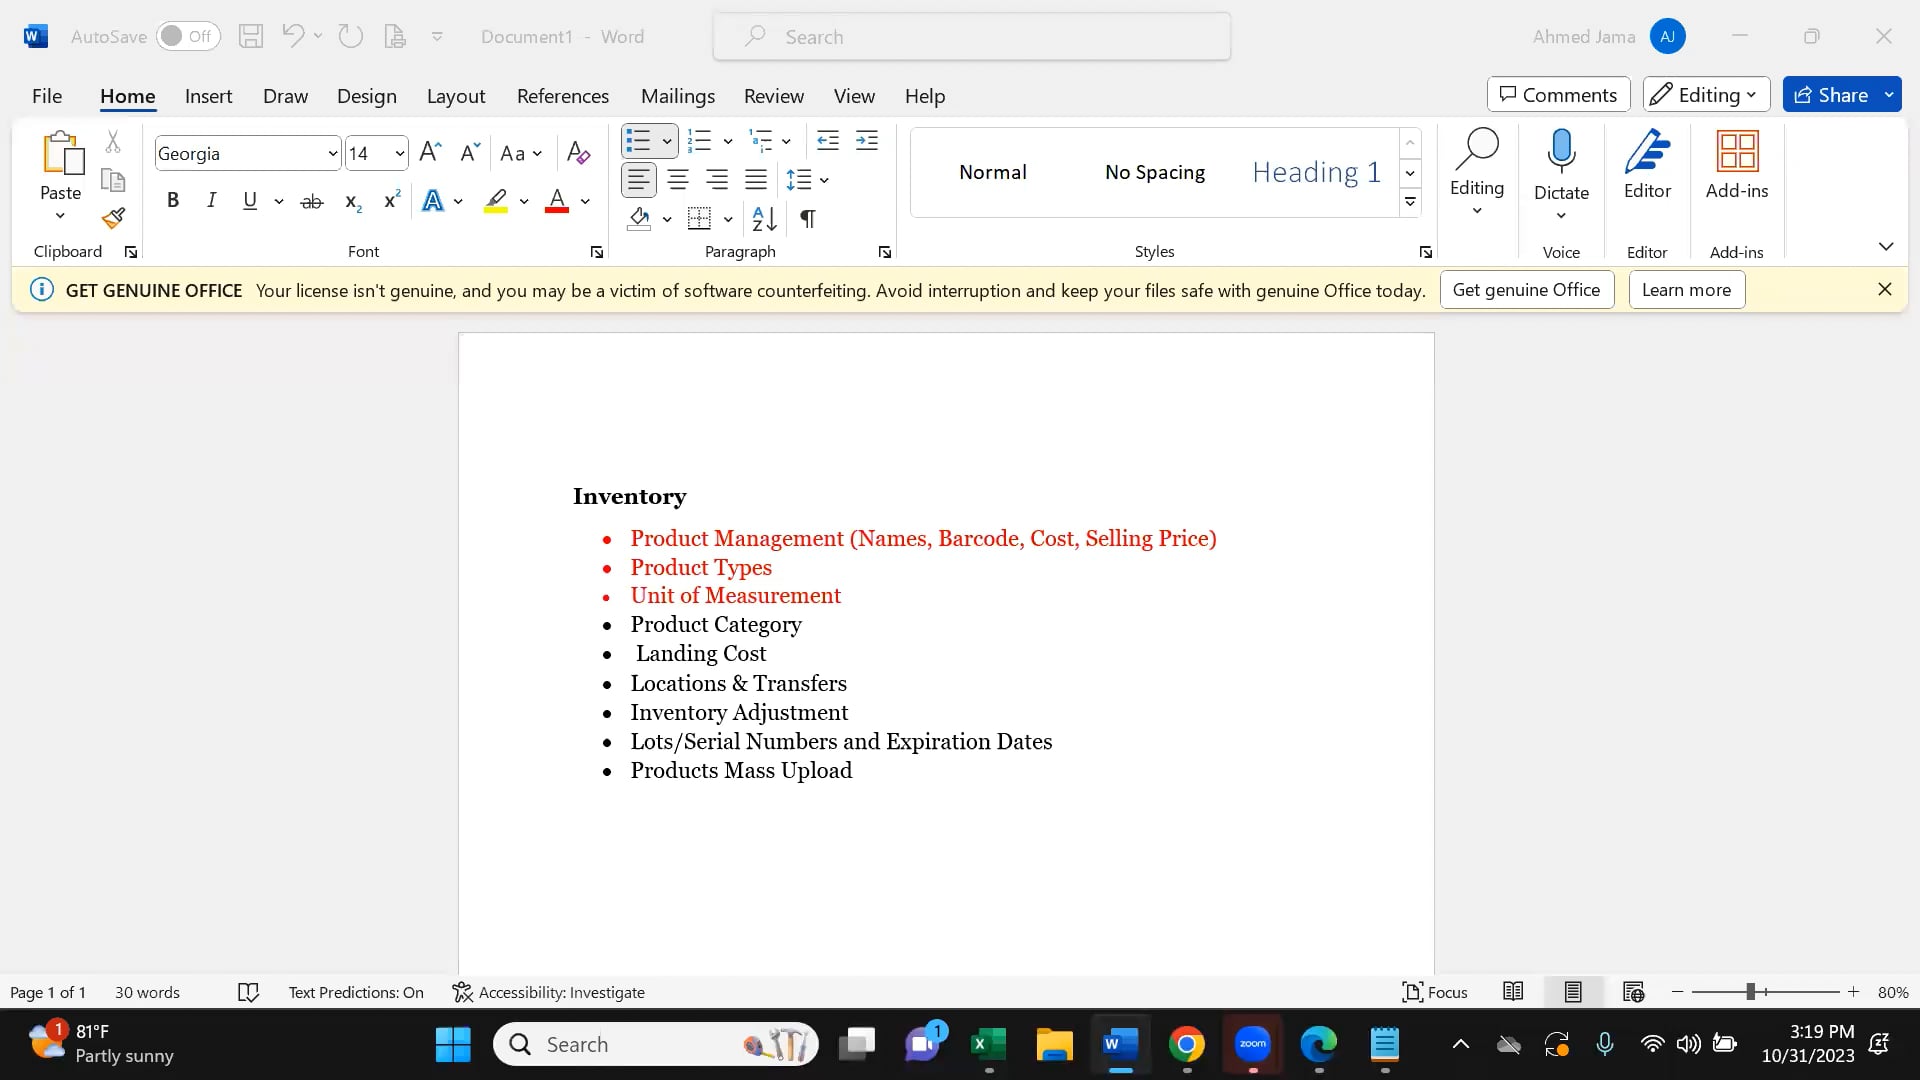The height and width of the screenshot is (1080, 1920).
Task: Open the Georgia font name dropdown
Action: pos(333,154)
